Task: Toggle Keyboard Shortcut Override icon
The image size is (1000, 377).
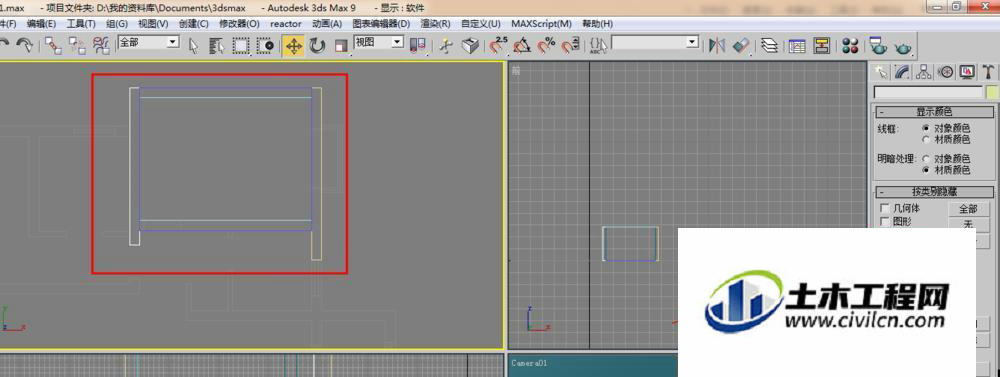Action: coord(471,45)
